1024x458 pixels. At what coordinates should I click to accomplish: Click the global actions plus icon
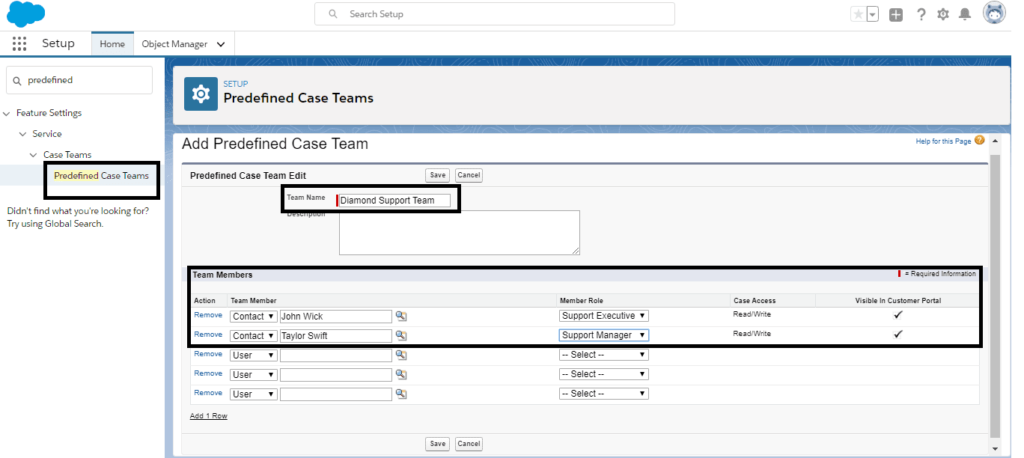pyautogui.click(x=896, y=14)
